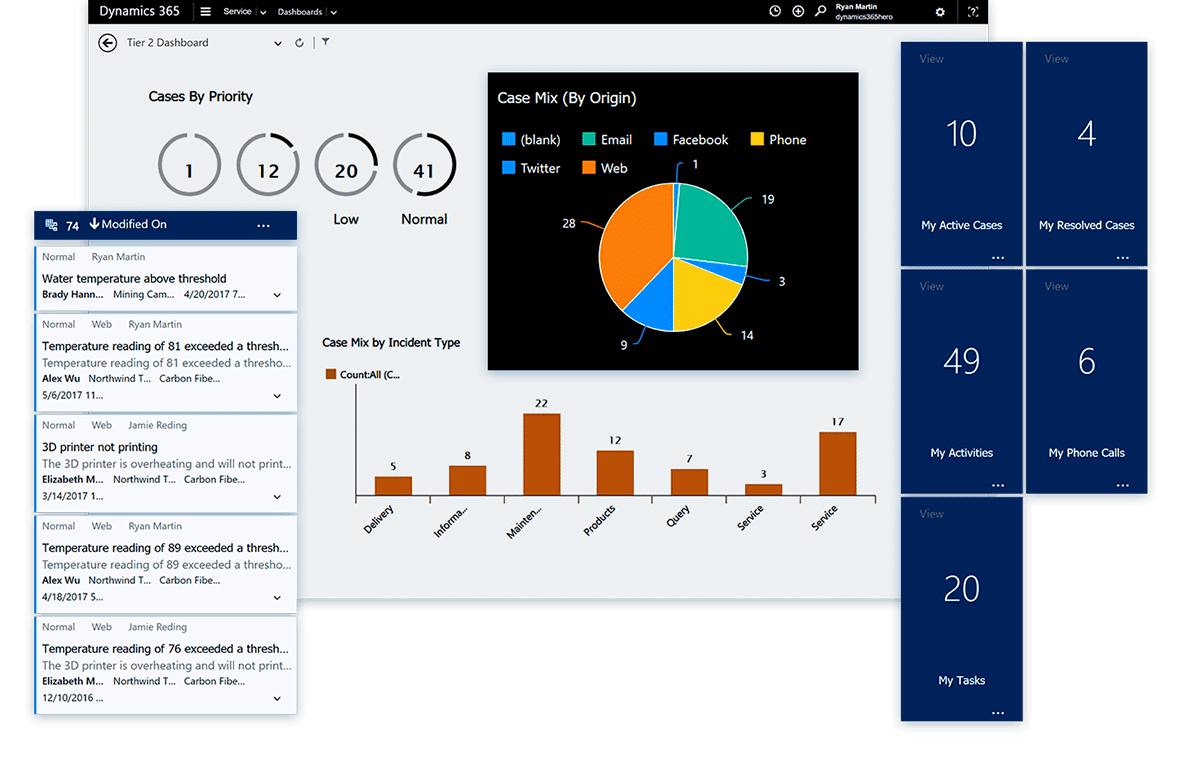This screenshot has height=779, width=1182.
Task: Open ellipsis on My Resolved Cases tile
Action: tap(1122, 258)
